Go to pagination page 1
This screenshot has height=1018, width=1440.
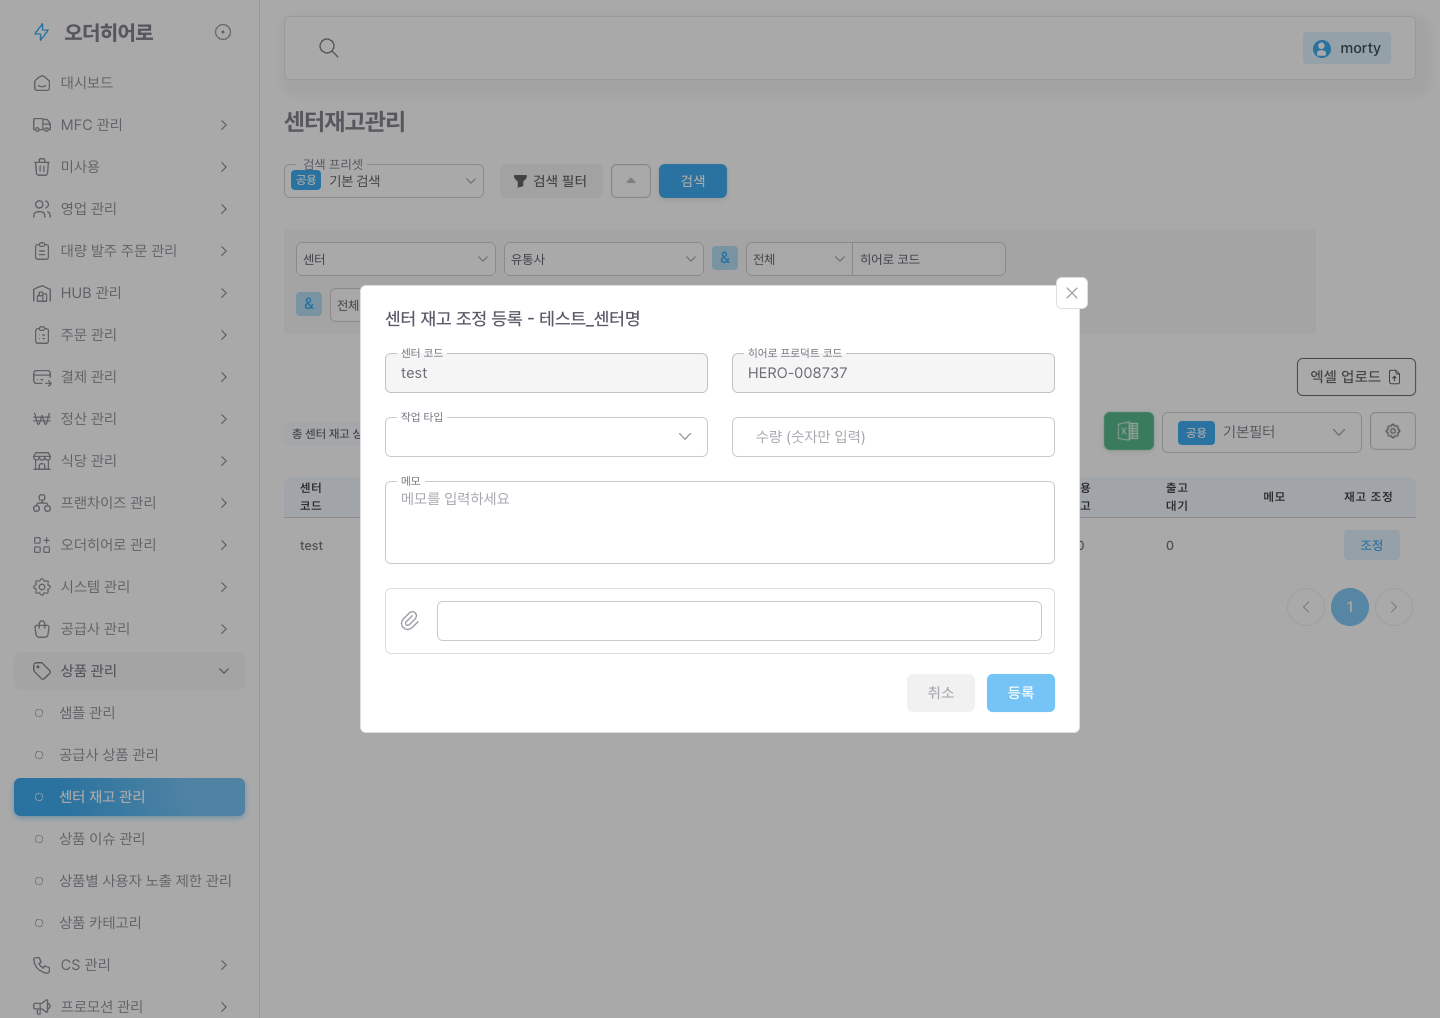[x=1350, y=607]
